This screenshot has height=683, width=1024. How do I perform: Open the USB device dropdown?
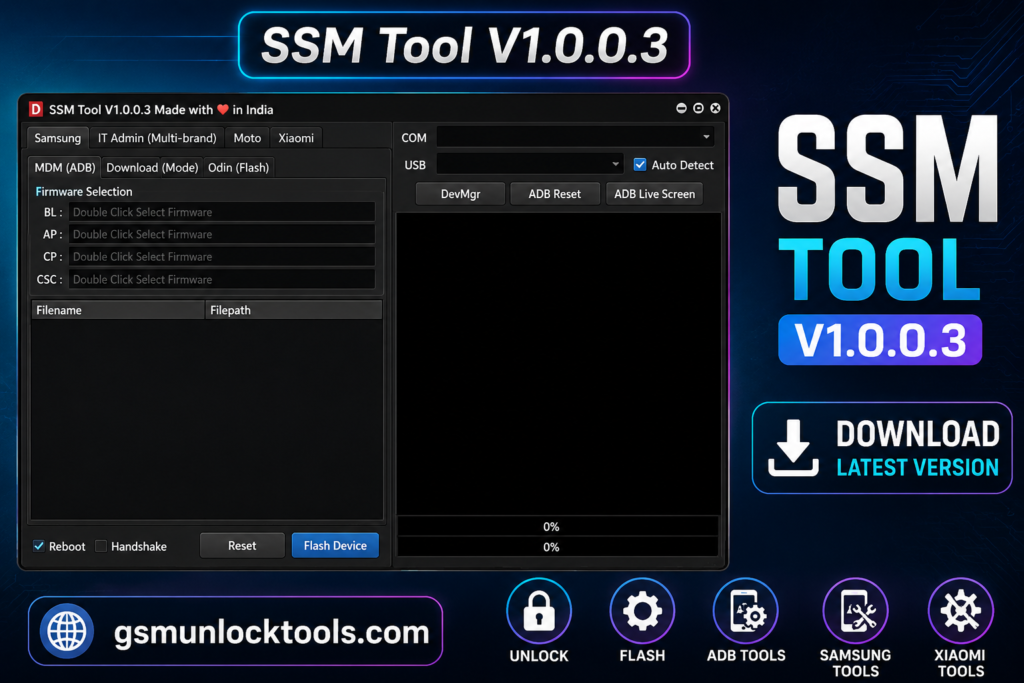[x=529, y=165]
